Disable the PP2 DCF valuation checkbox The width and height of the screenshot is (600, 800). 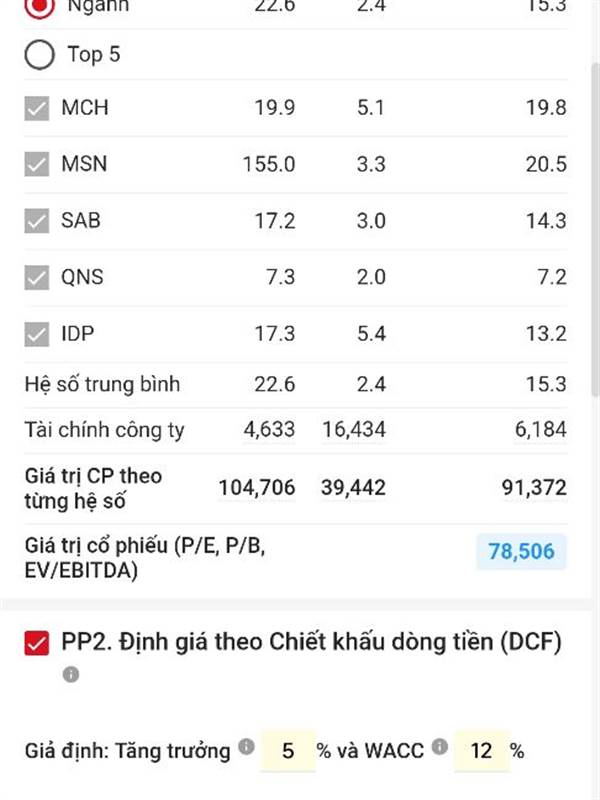pos(37,643)
